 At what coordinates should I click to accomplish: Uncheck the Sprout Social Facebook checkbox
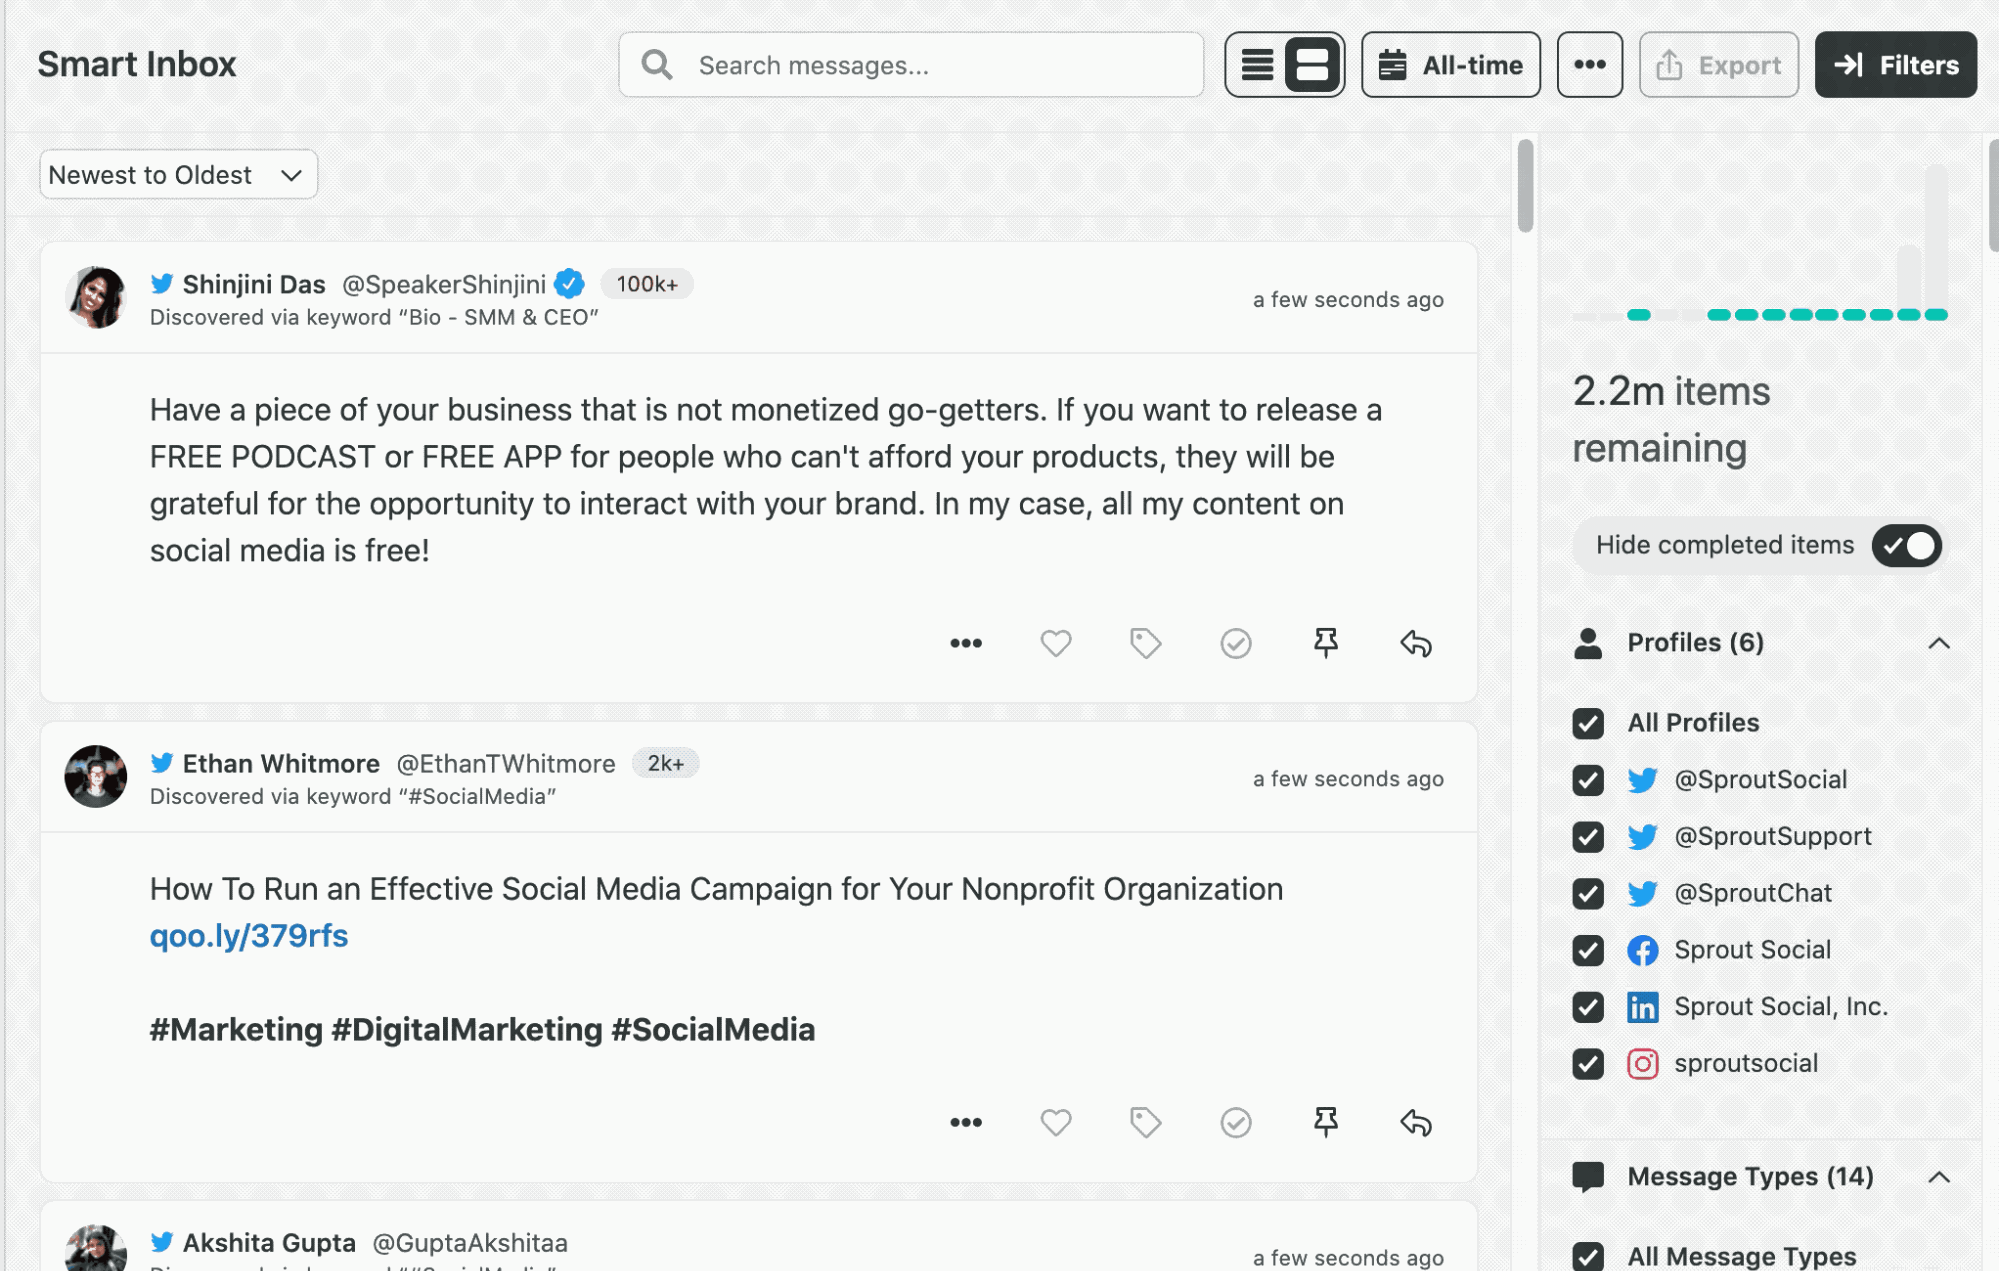[1588, 950]
